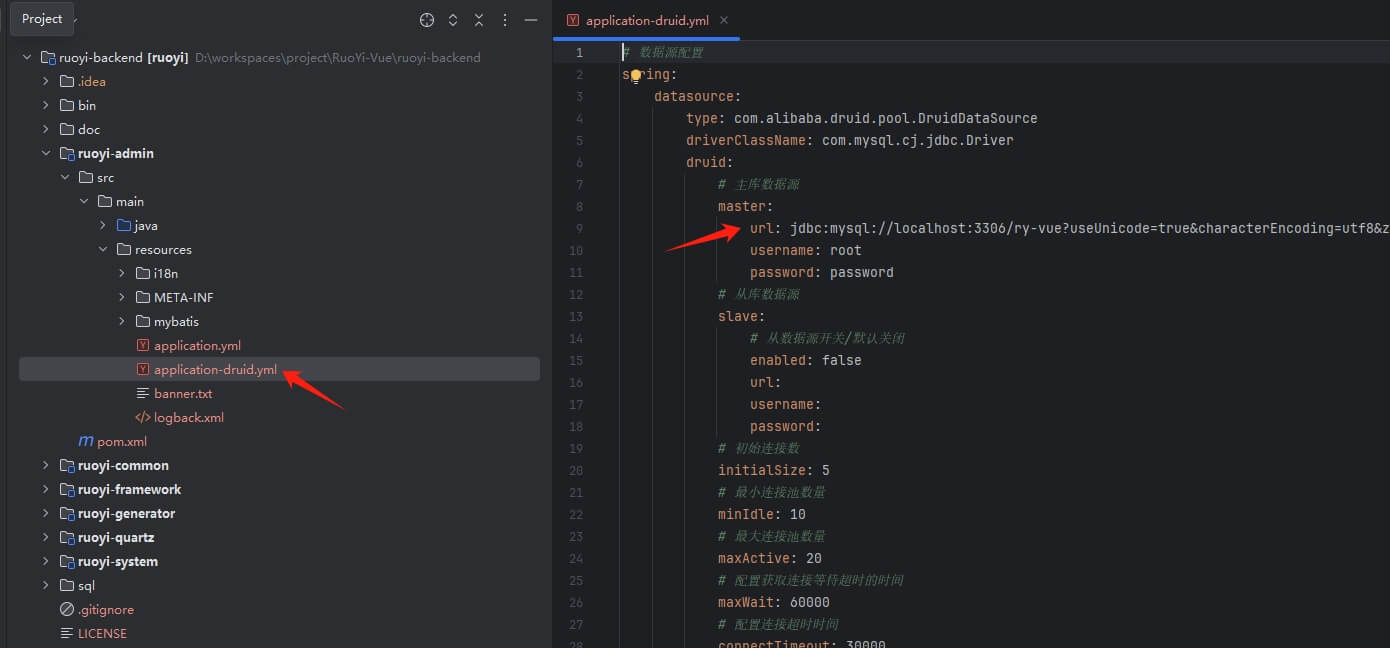Expand the ruoyi-framework module
Image resolution: width=1390 pixels, height=648 pixels.
tap(46, 490)
